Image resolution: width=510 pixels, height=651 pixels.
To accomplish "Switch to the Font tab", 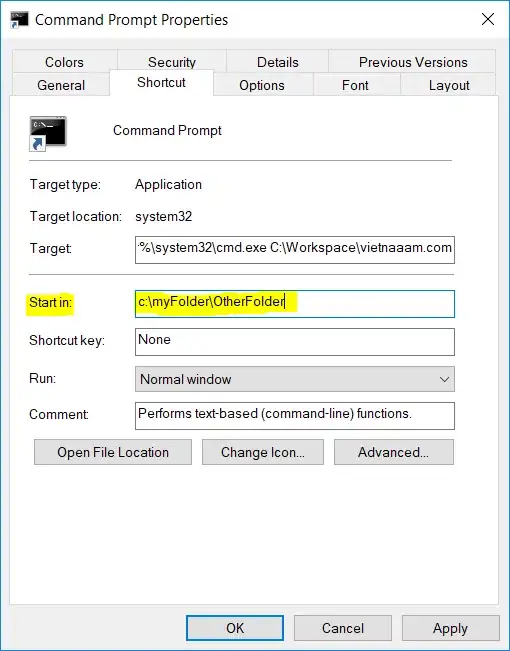I will point(355,85).
